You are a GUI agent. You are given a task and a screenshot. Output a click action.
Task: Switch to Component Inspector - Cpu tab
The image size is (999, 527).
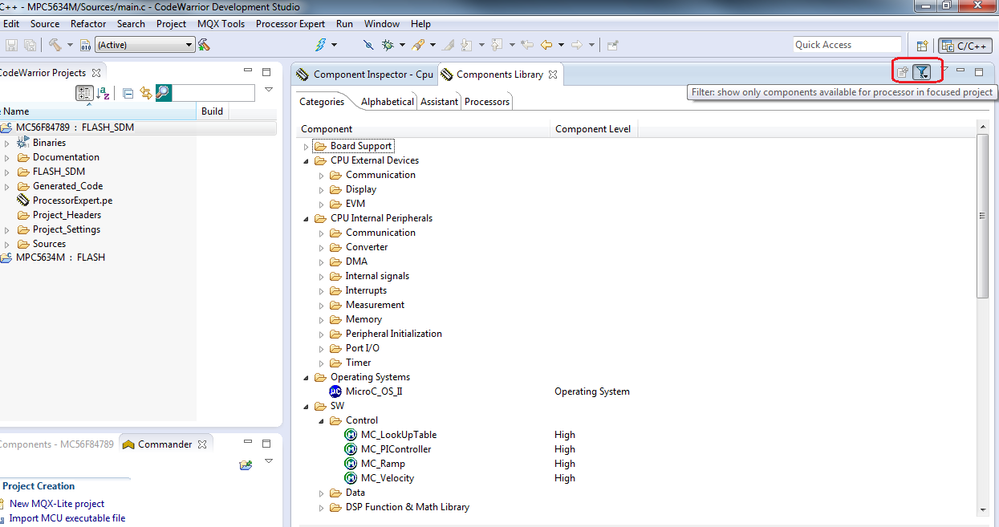[x=364, y=75]
